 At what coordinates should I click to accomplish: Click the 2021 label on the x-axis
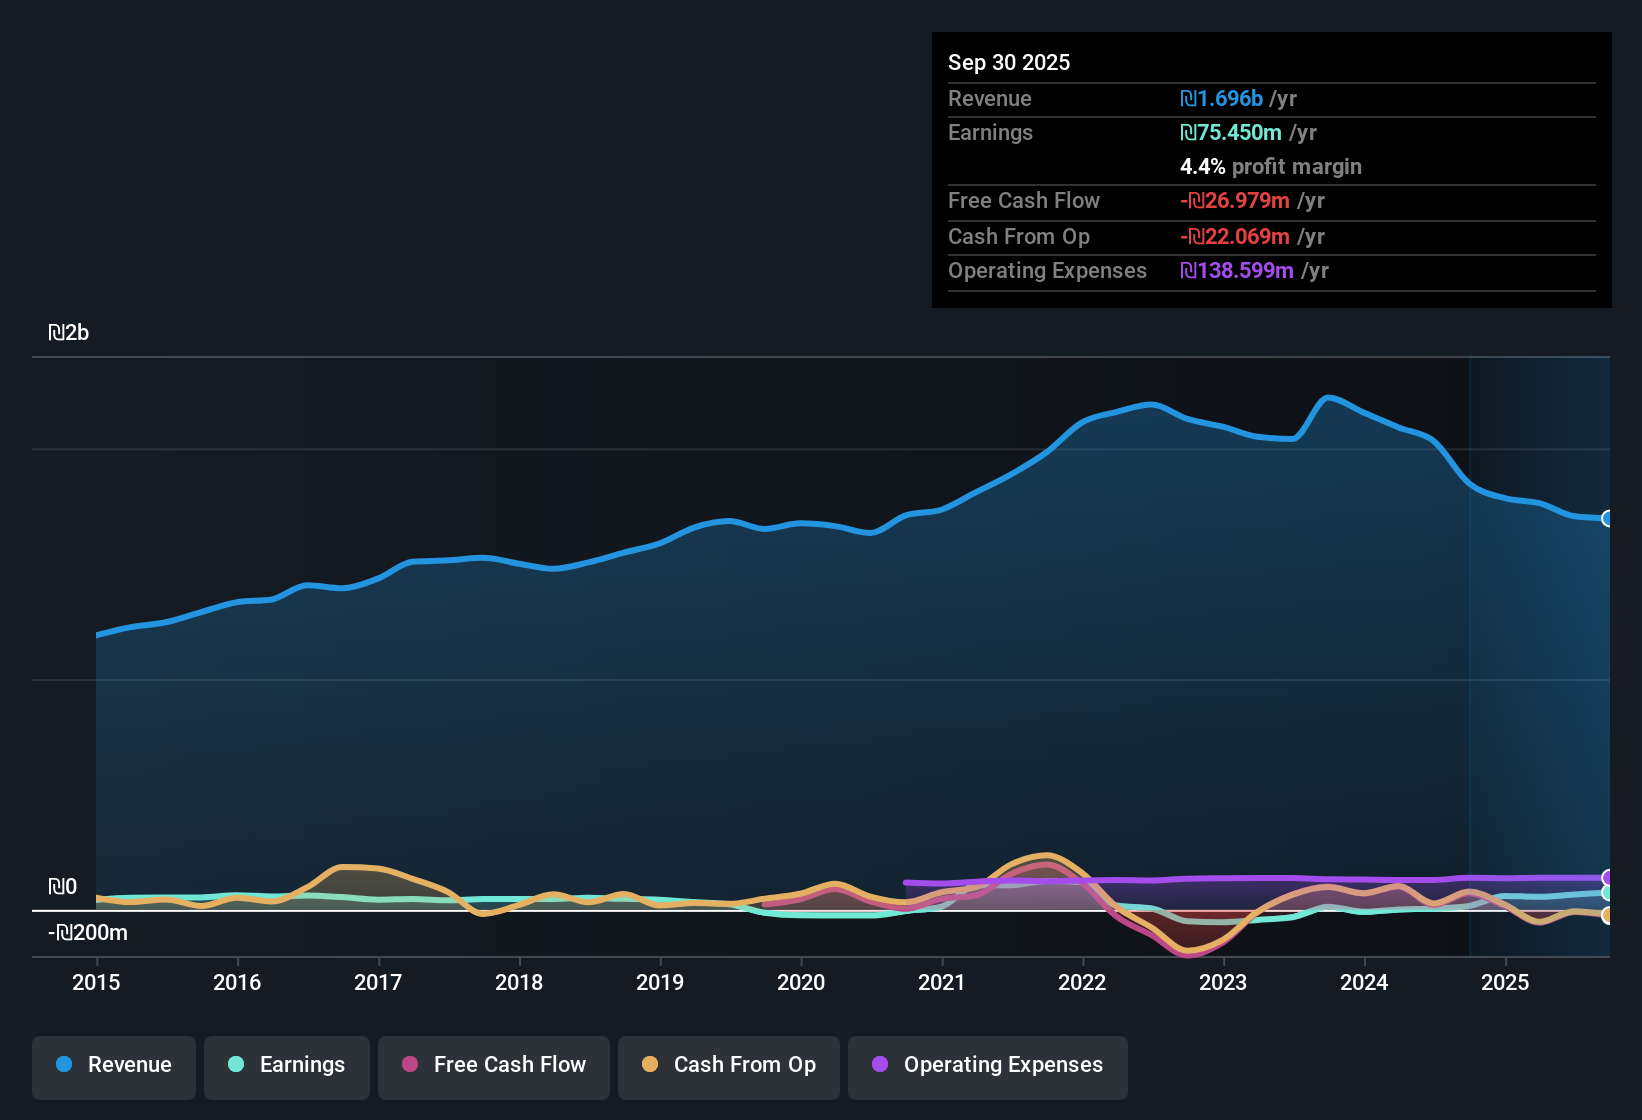[x=942, y=983]
